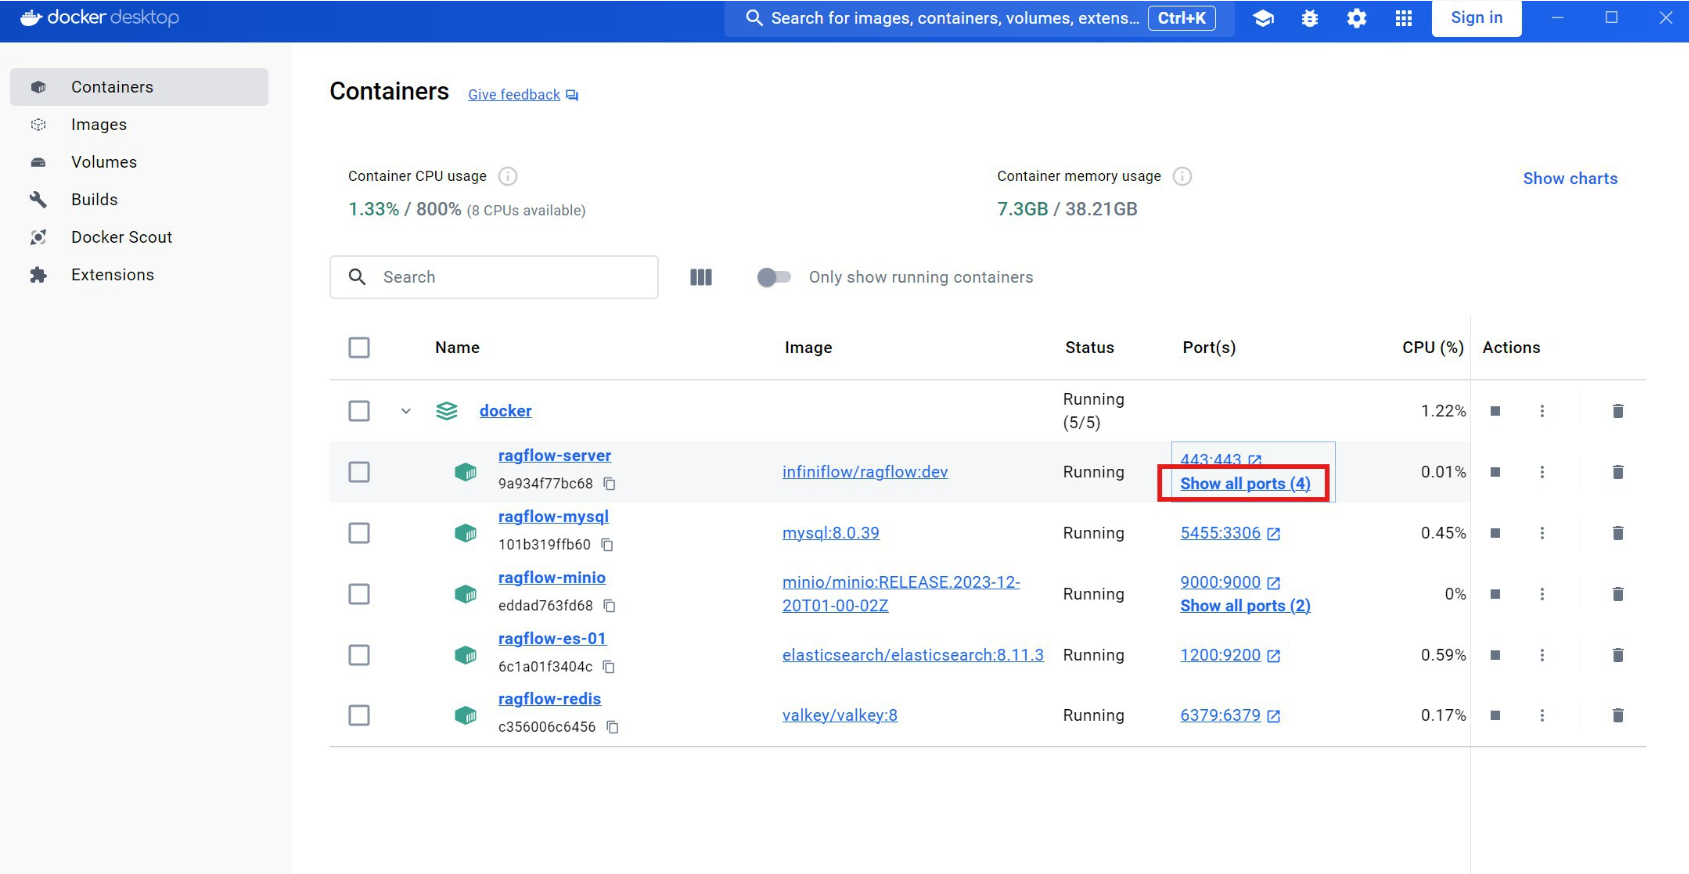This screenshot has width=1689, height=874.
Task: Stop the ragflow-minio container
Action: click(x=1495, y=594)
